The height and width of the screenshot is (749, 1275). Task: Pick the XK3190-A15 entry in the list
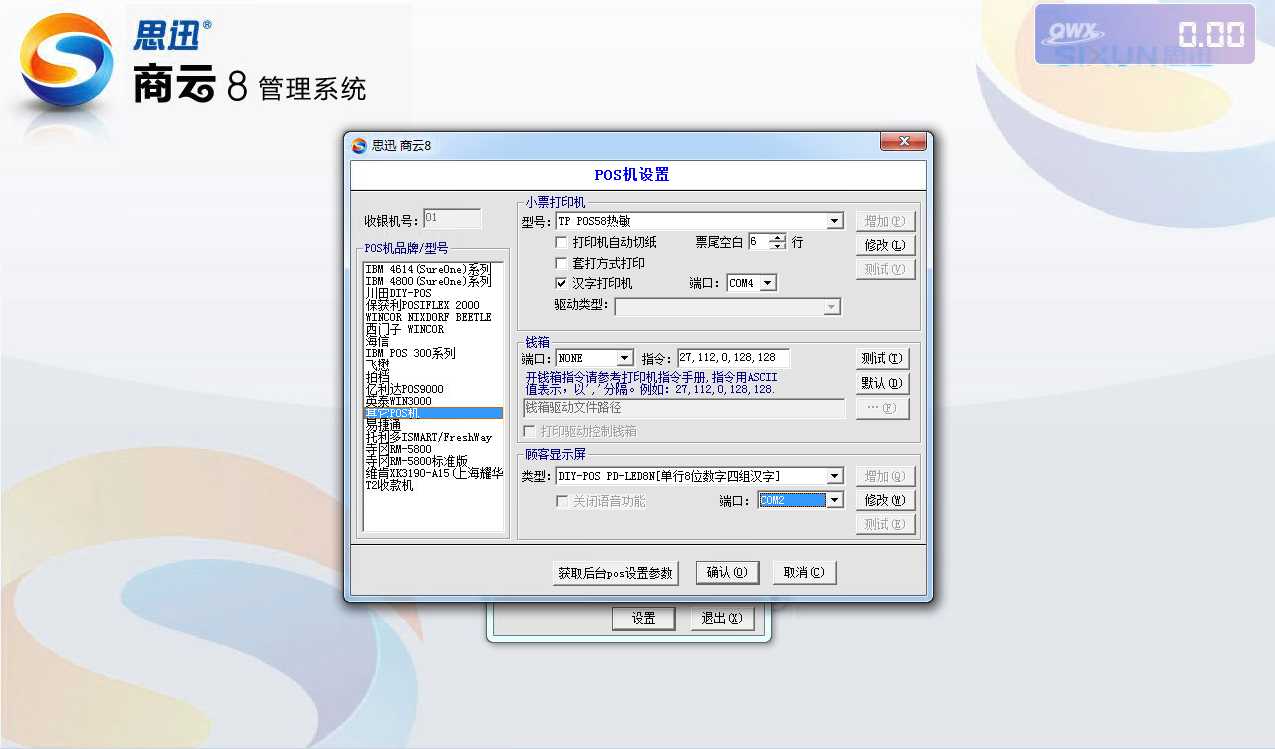pos(433,473)
